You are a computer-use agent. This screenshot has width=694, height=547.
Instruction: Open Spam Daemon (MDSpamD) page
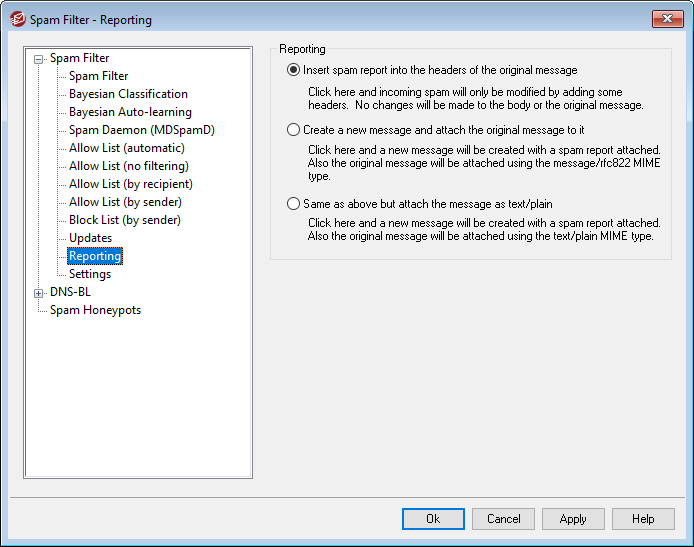pyautogui.click(x=141, y=130)
